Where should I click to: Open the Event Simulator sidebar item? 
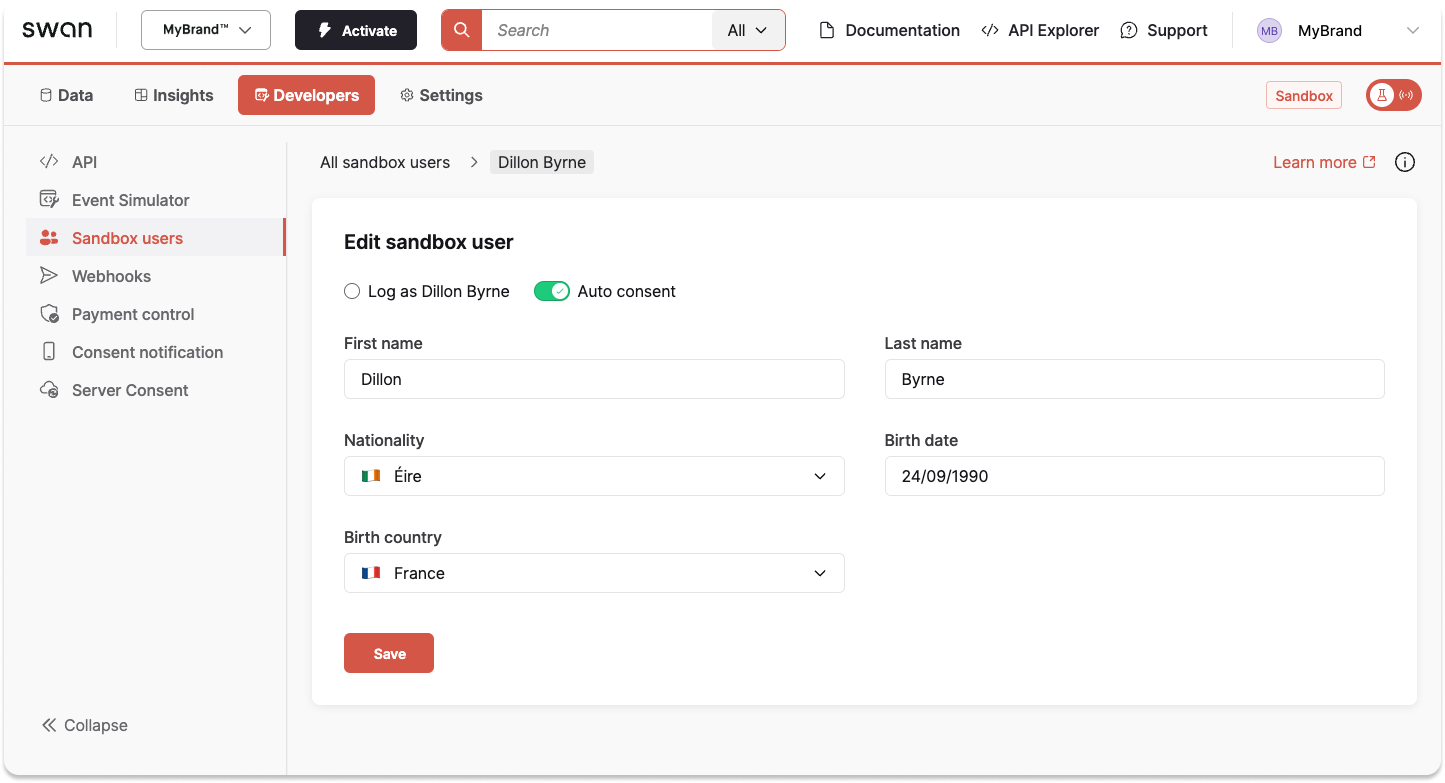(130, 199)
